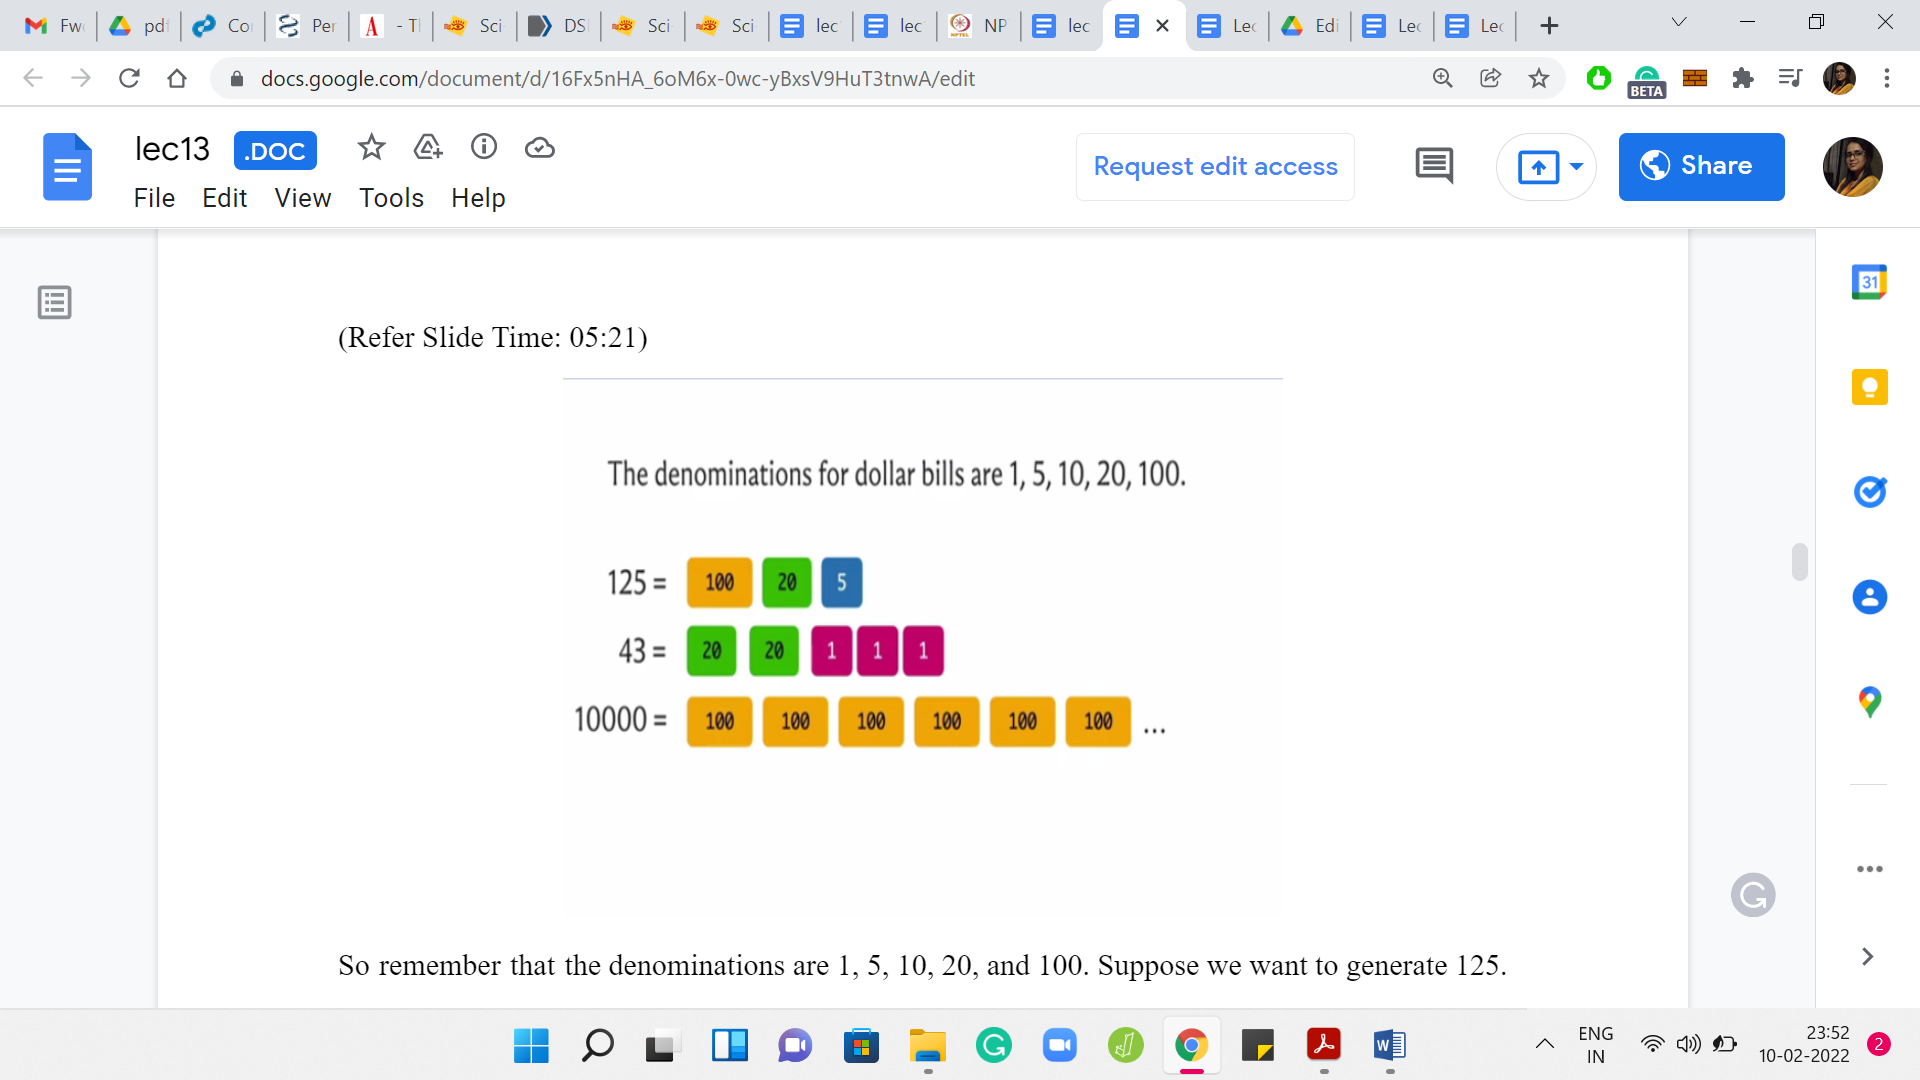The height and width of the screenshot is (1080, 1920).
Task: Open Google Keep side panel
Action: click(1869, 387)
